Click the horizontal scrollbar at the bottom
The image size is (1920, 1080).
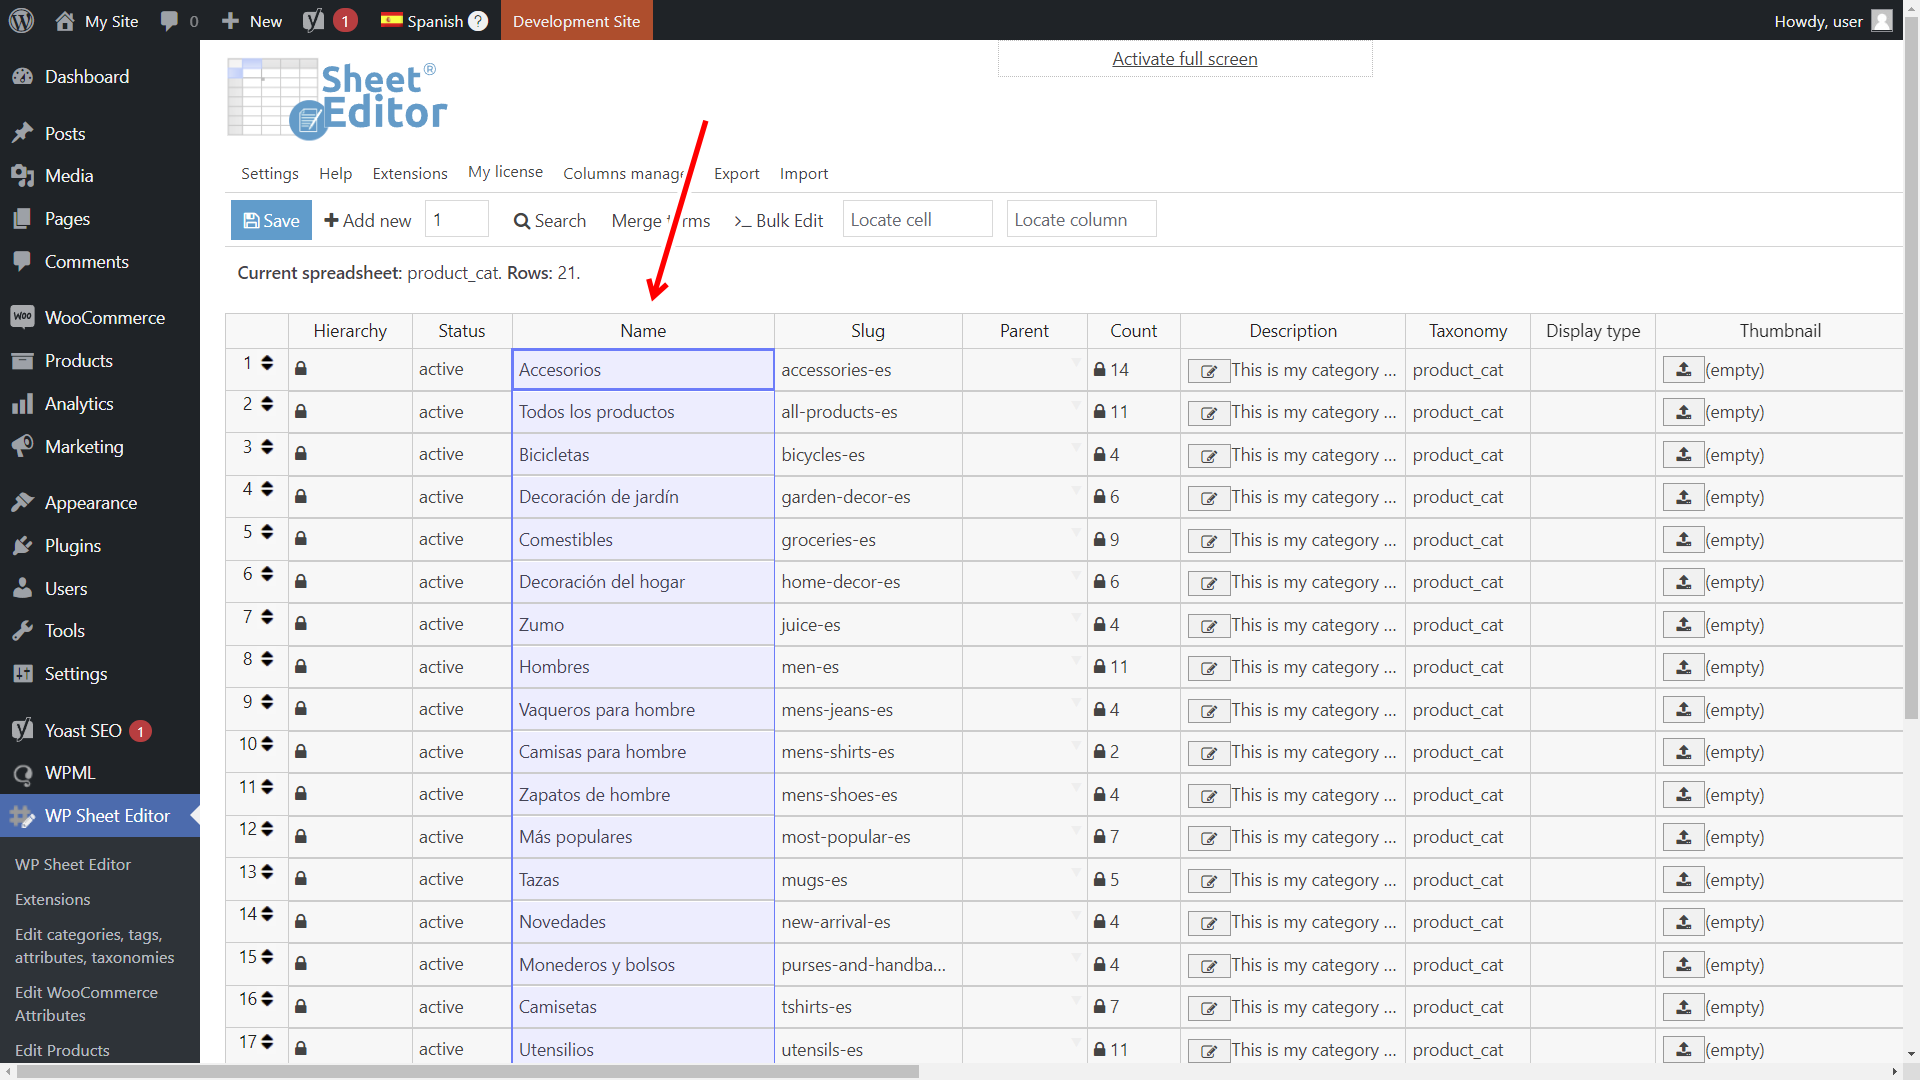coord(468,1071)
